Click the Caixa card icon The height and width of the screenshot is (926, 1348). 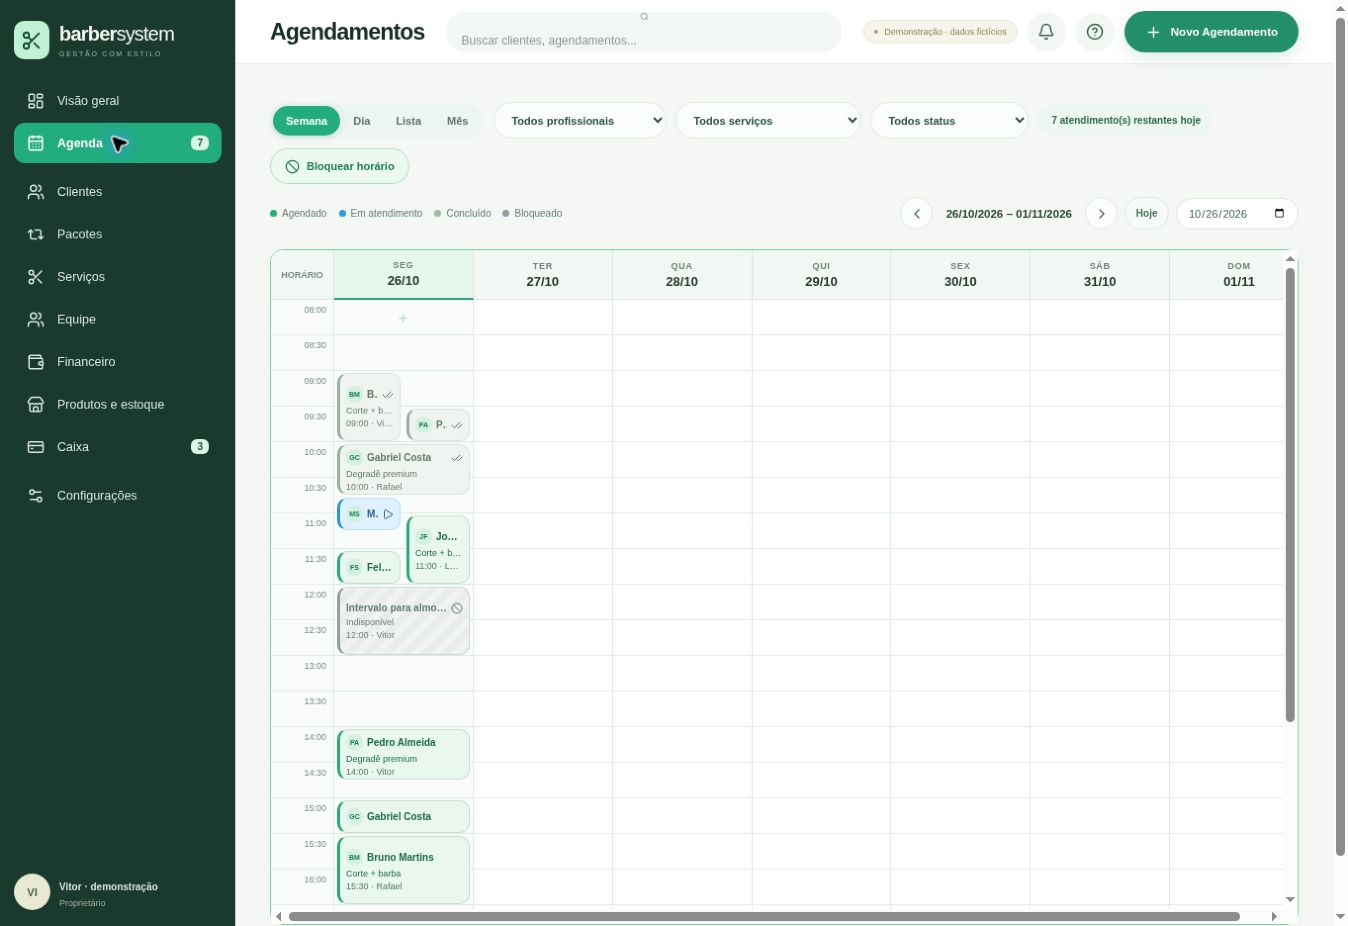36,447
